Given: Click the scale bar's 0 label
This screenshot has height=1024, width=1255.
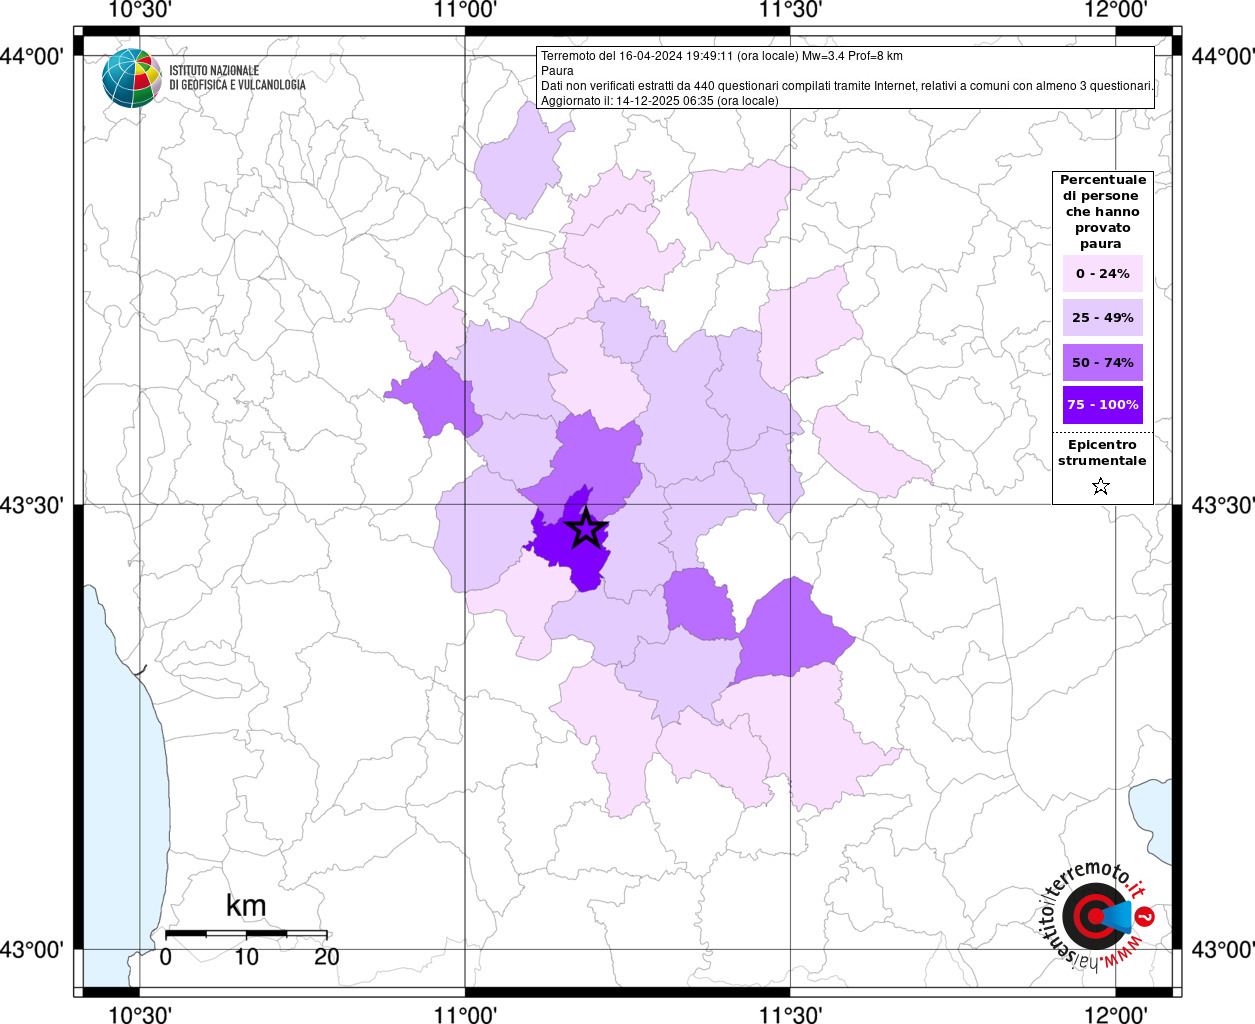Looking at the screenshot, I should tap(165, 957).
